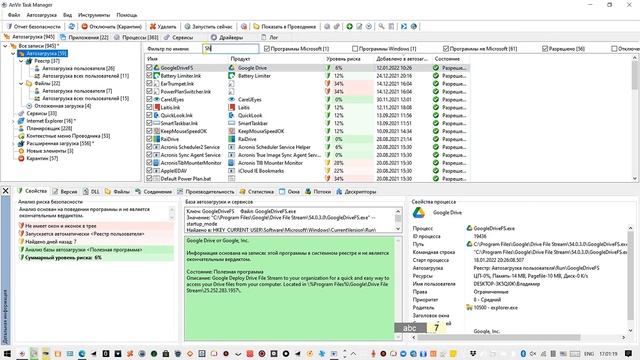Viewport: 640px width, 360px height.
Task: Collapse the Файлы [22] tree node
Action: pyautogui.click(x=21, y=83)
